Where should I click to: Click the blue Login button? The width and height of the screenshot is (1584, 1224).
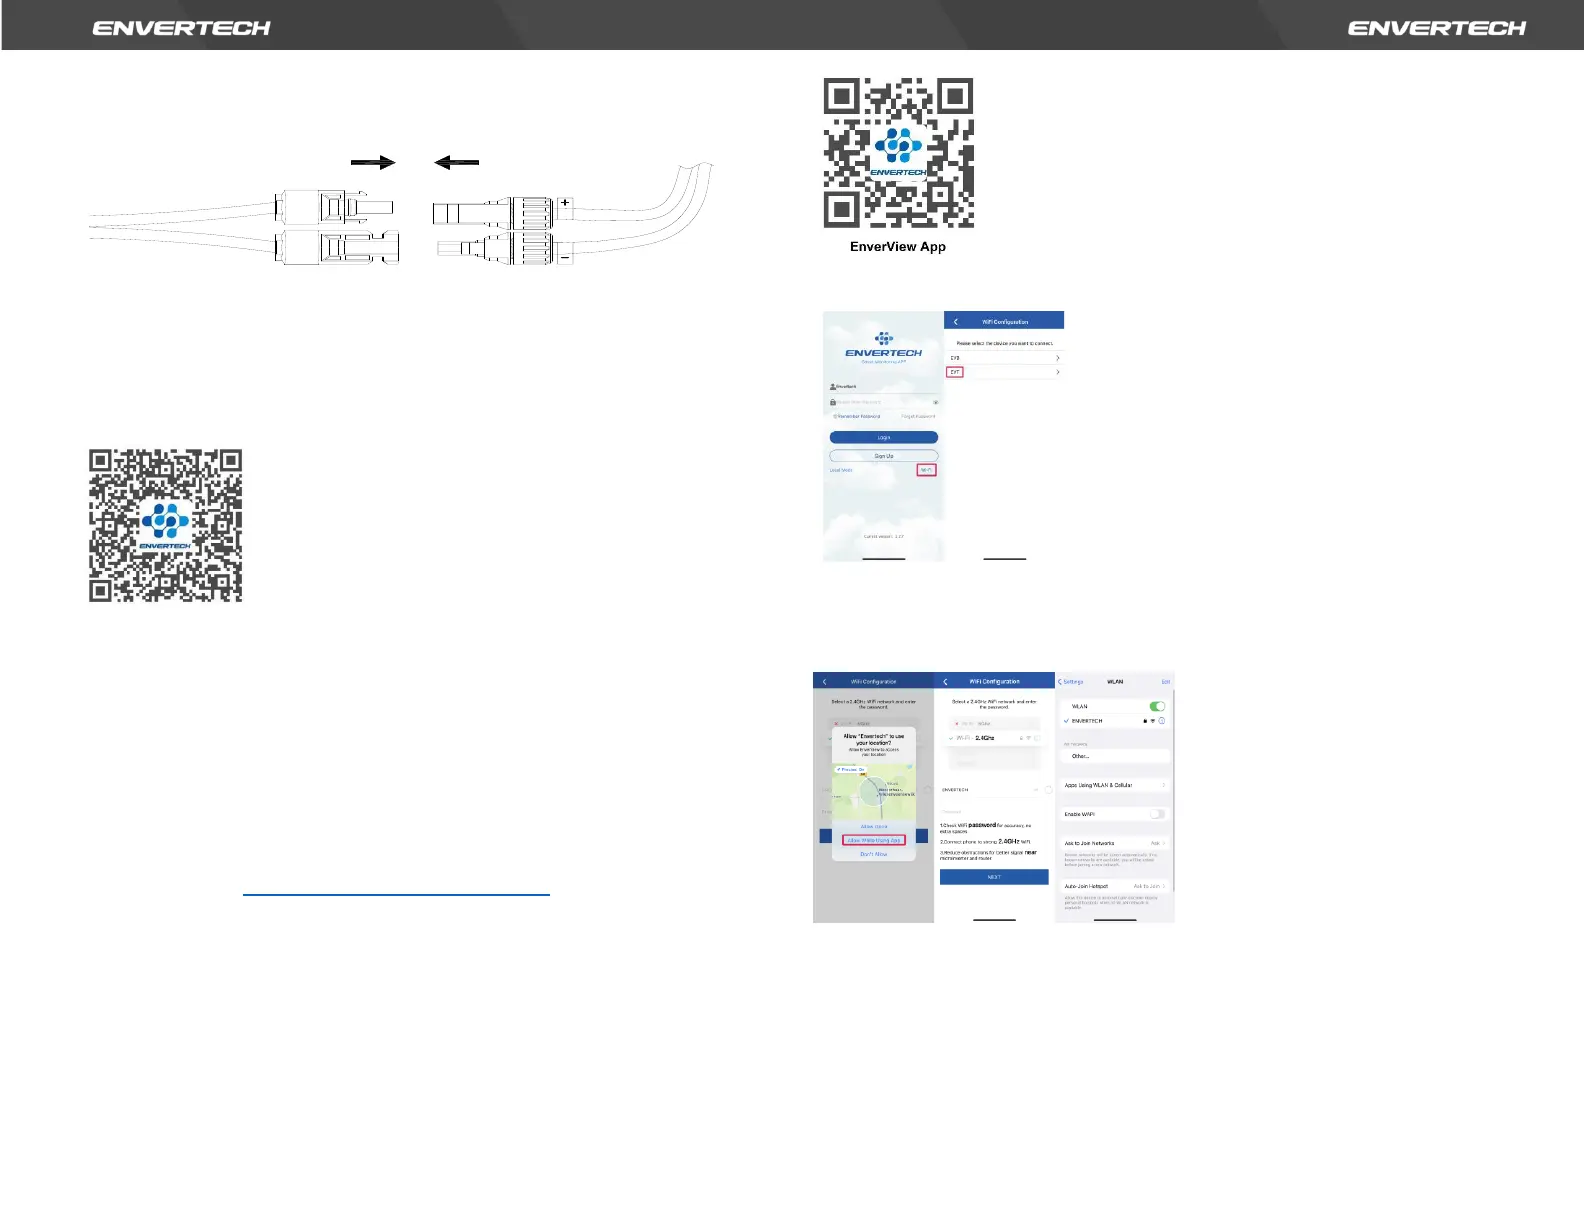coord(884,437)
